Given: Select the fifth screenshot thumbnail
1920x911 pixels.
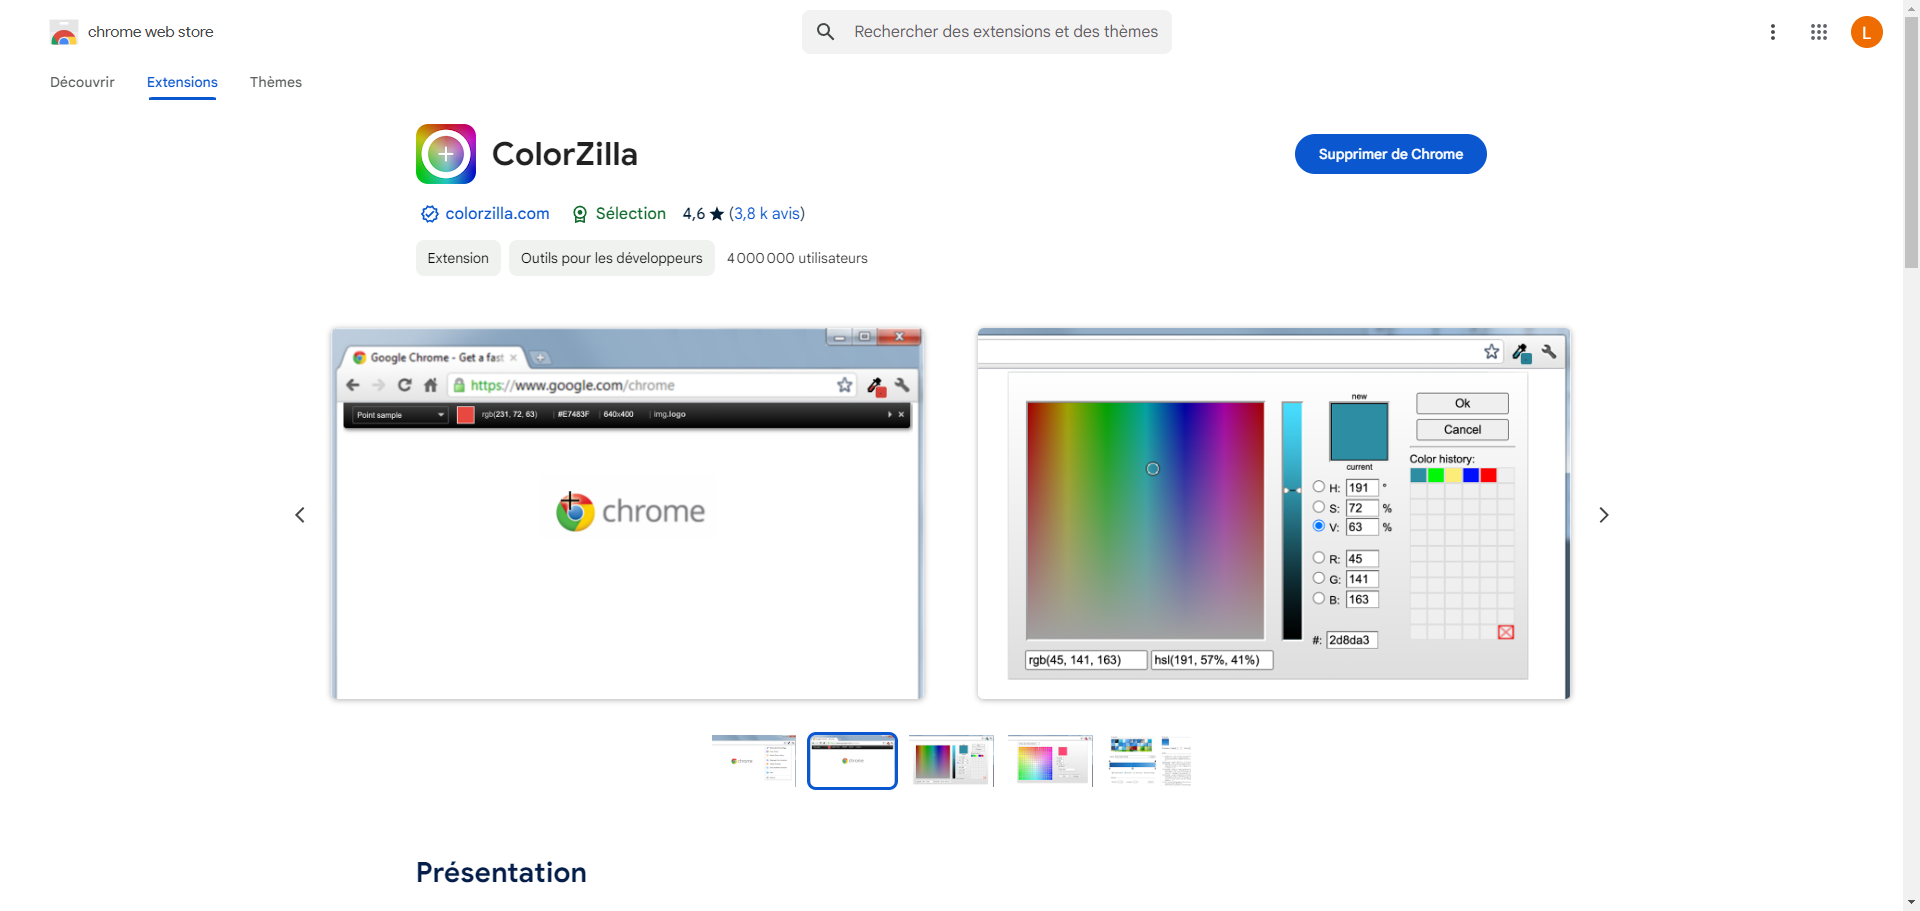Looking at the screenshot, I should [x=1150, y=761].
